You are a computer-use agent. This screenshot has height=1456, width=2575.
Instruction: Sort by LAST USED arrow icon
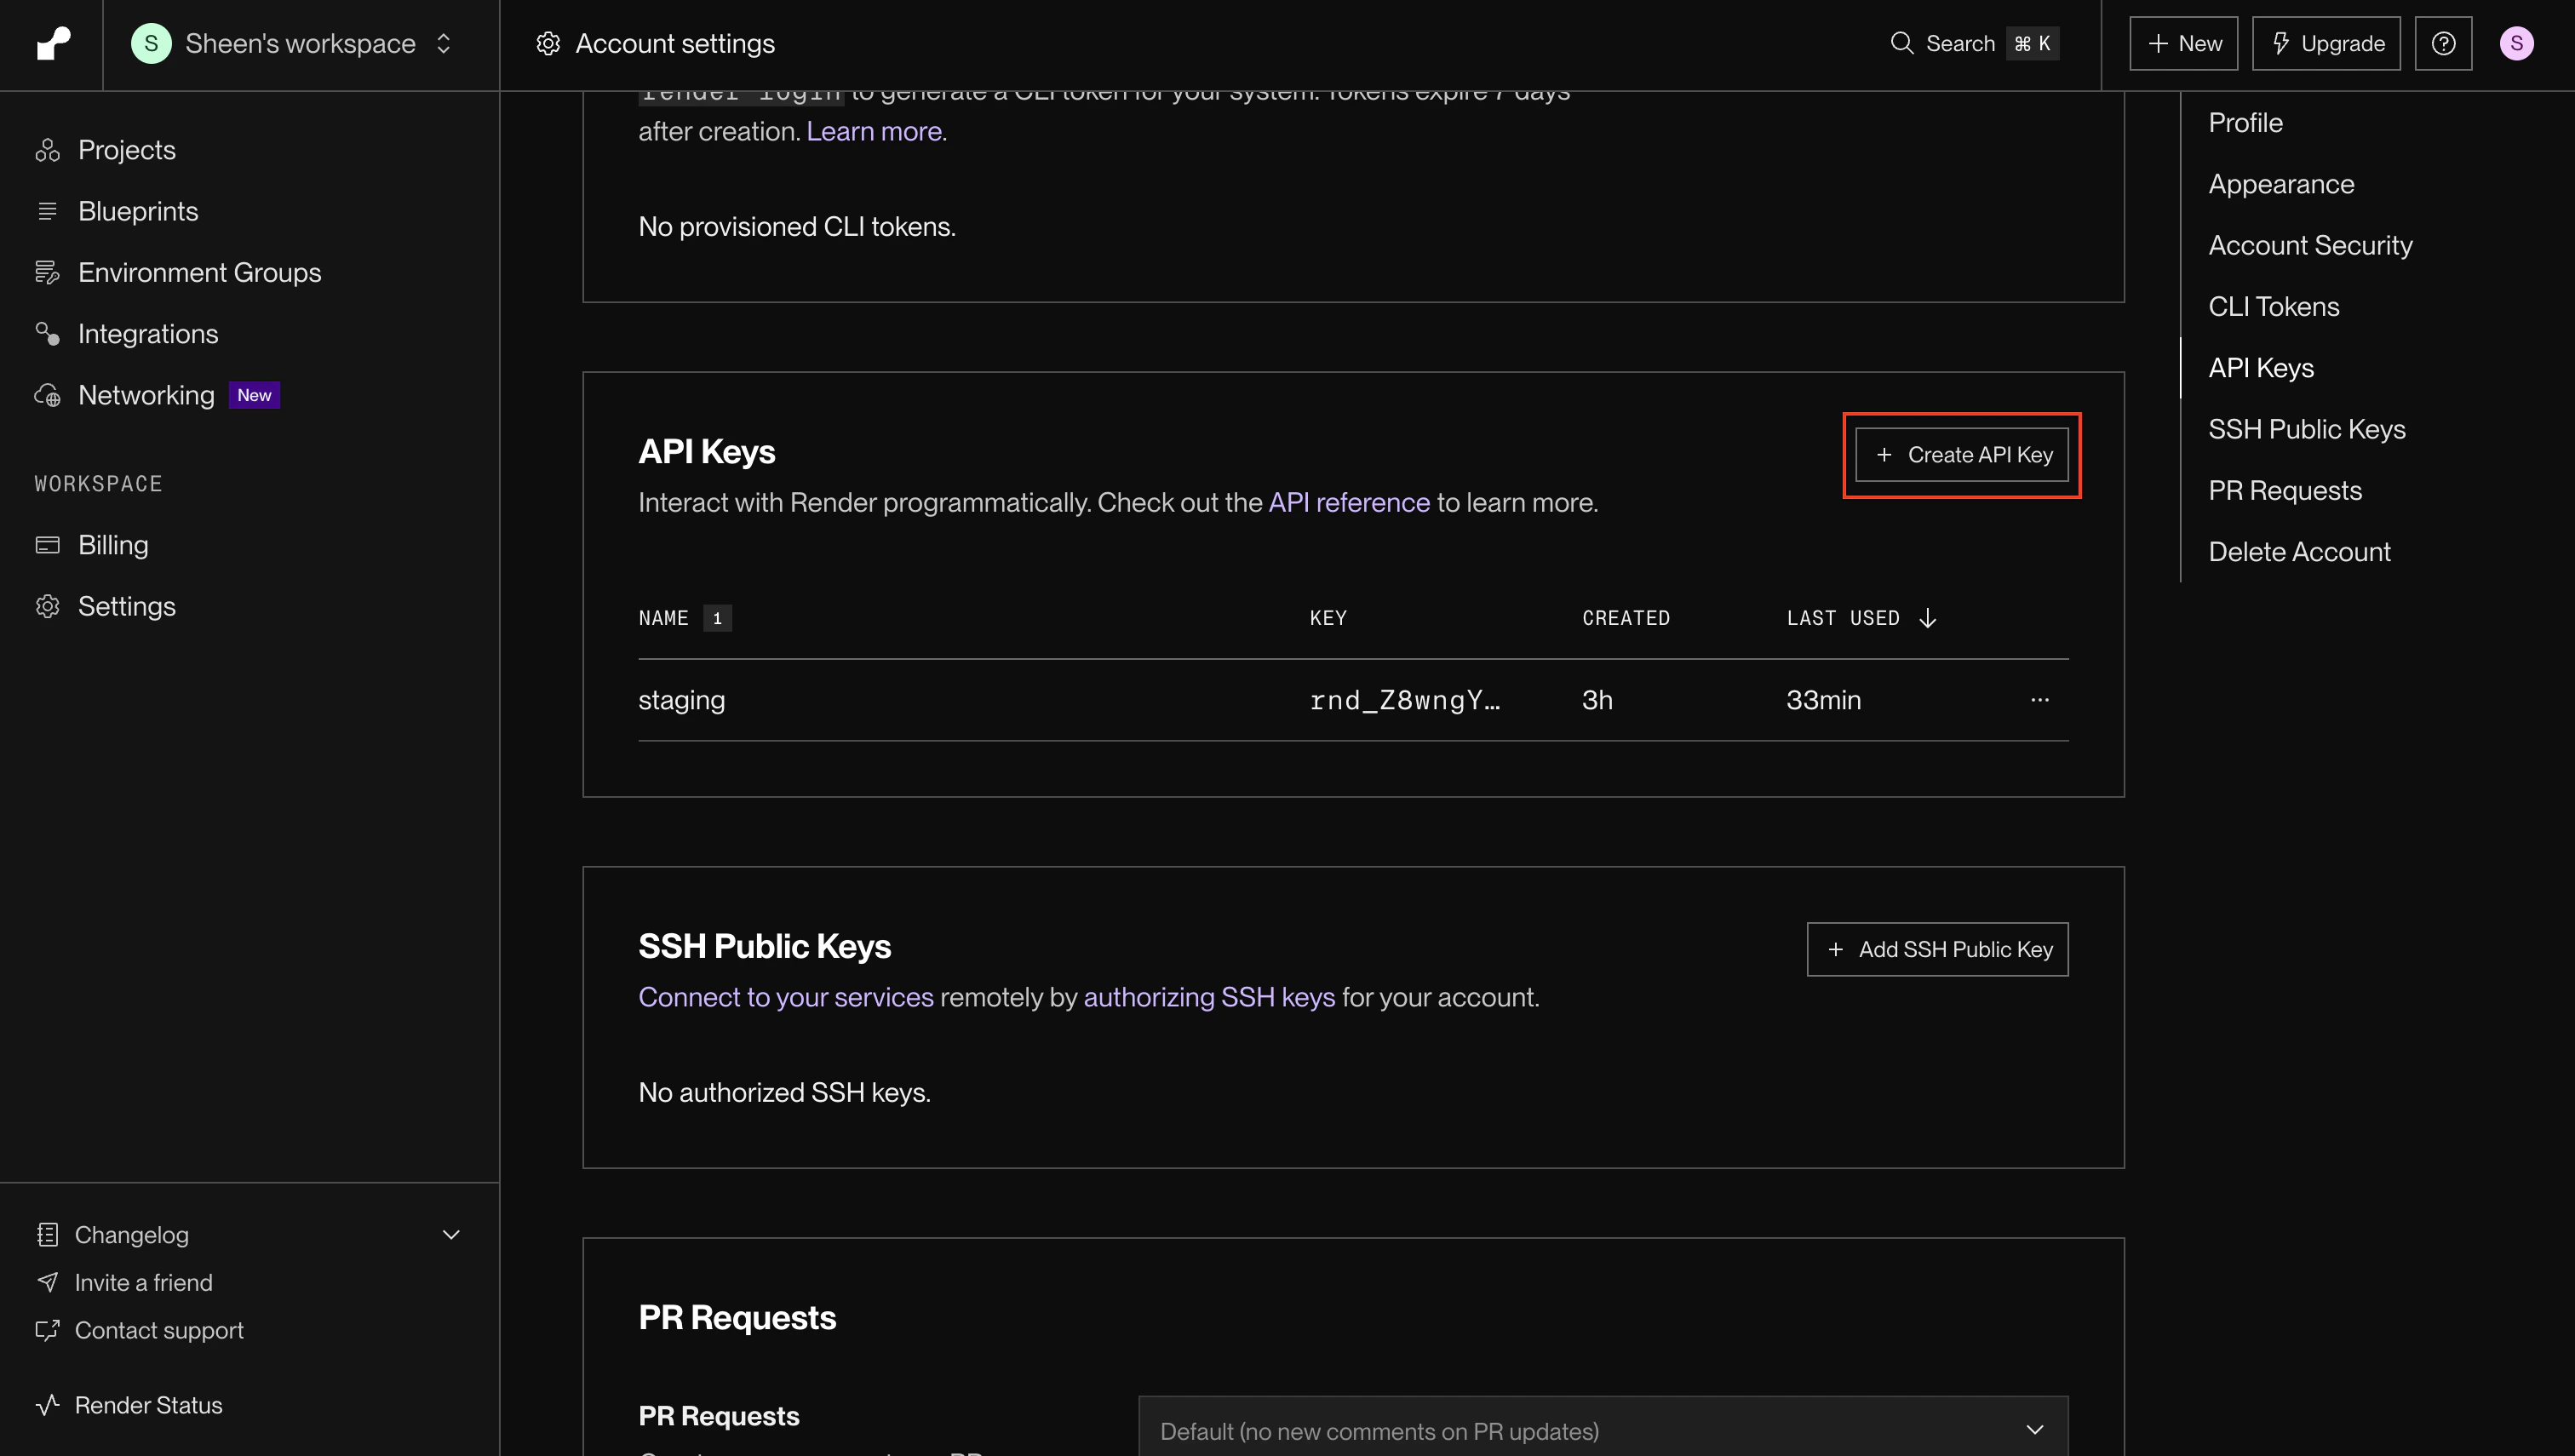click(1927, 619)
